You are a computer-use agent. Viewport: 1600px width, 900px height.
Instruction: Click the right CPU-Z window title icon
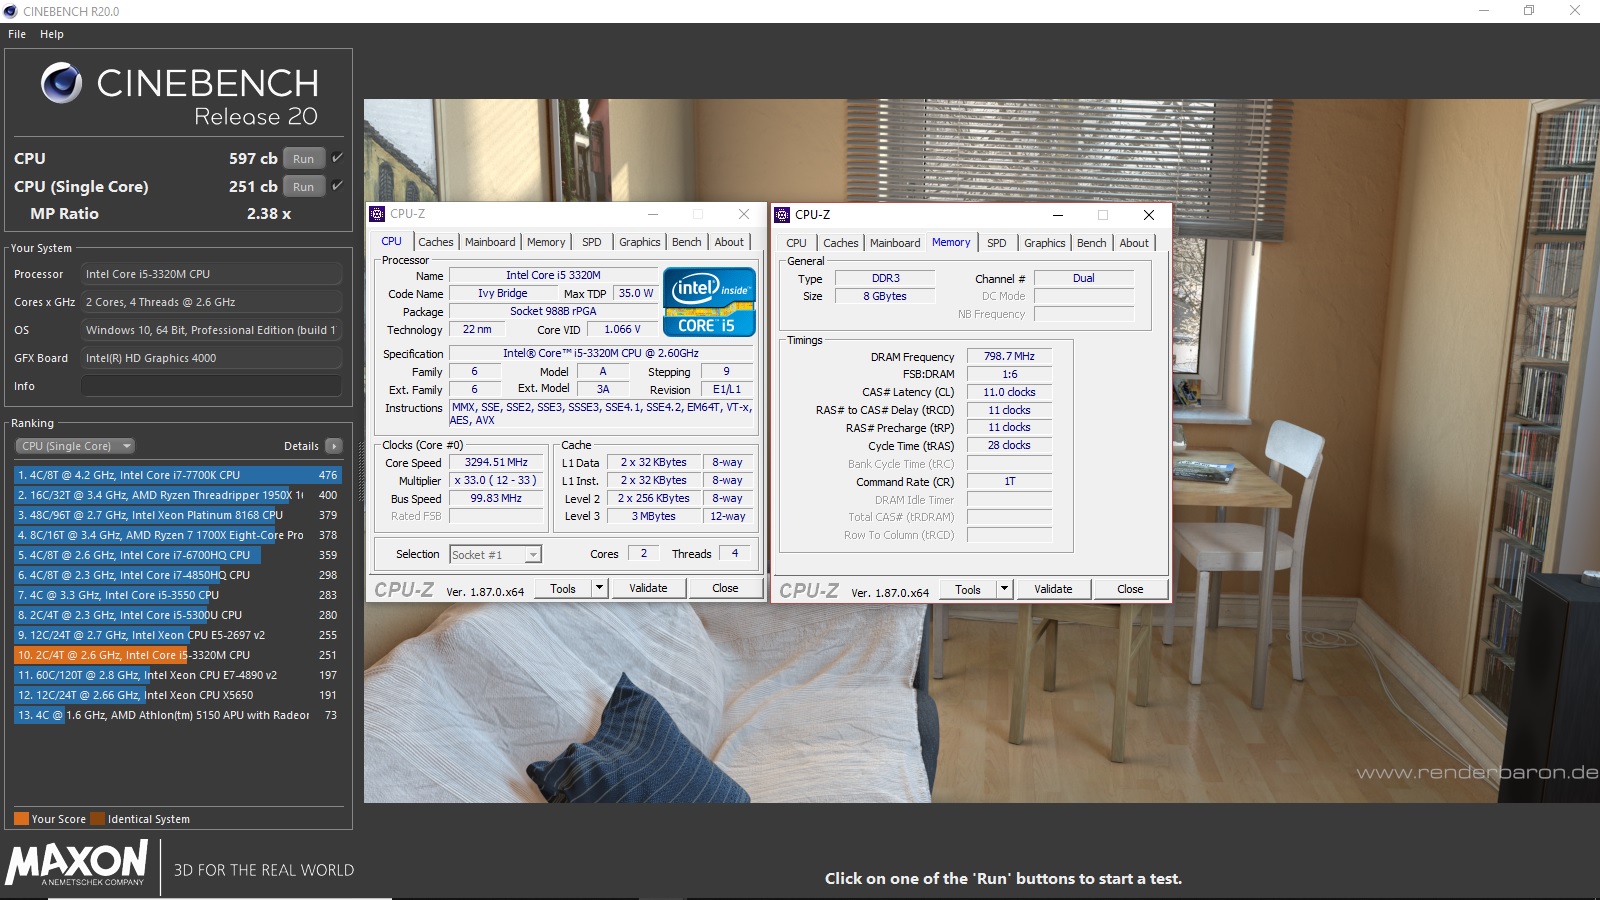[x=782, y=215]
